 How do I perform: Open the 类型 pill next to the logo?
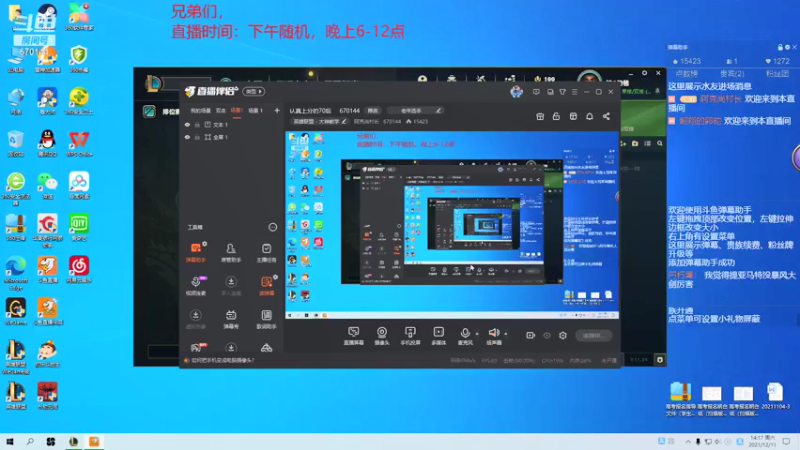[x=254, y=92]
